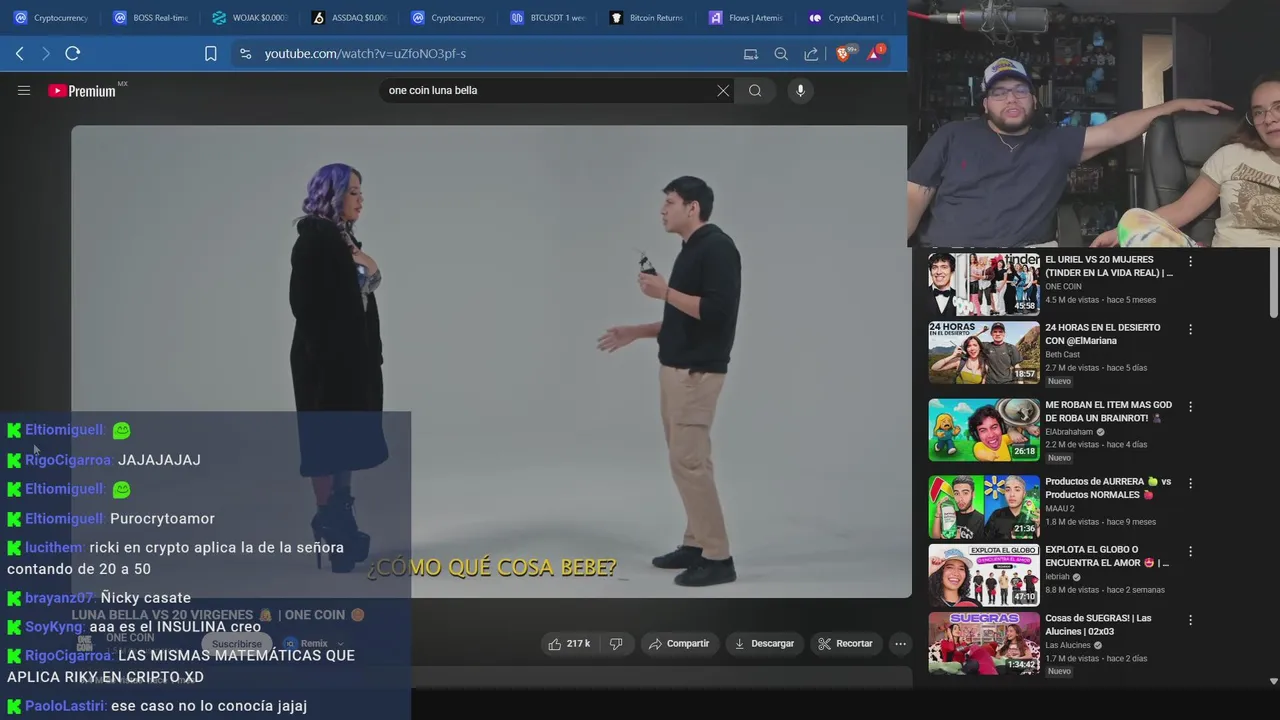Clear the search query with the X
This screenshot has height=720, width=1280.
tap(723, 90)
